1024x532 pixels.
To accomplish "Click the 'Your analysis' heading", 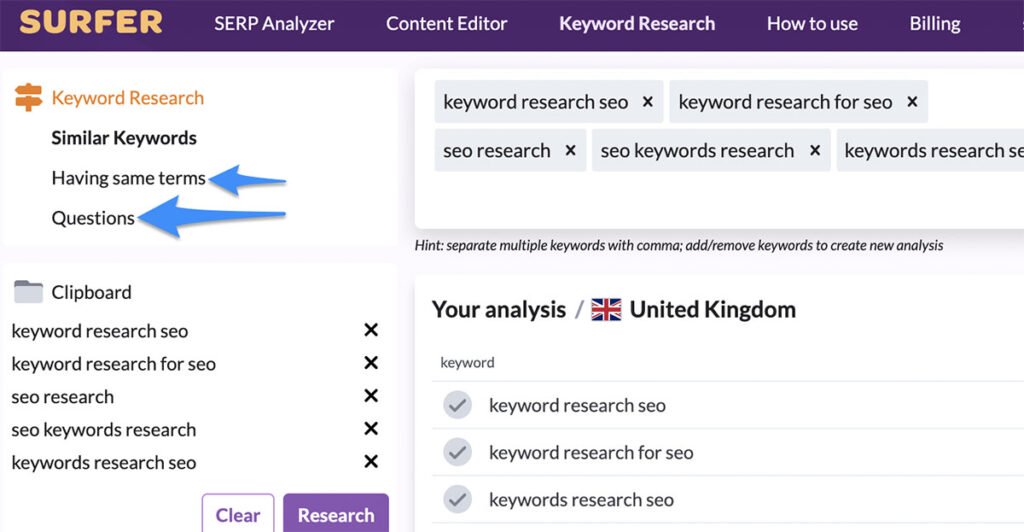I will coord(499,309).
